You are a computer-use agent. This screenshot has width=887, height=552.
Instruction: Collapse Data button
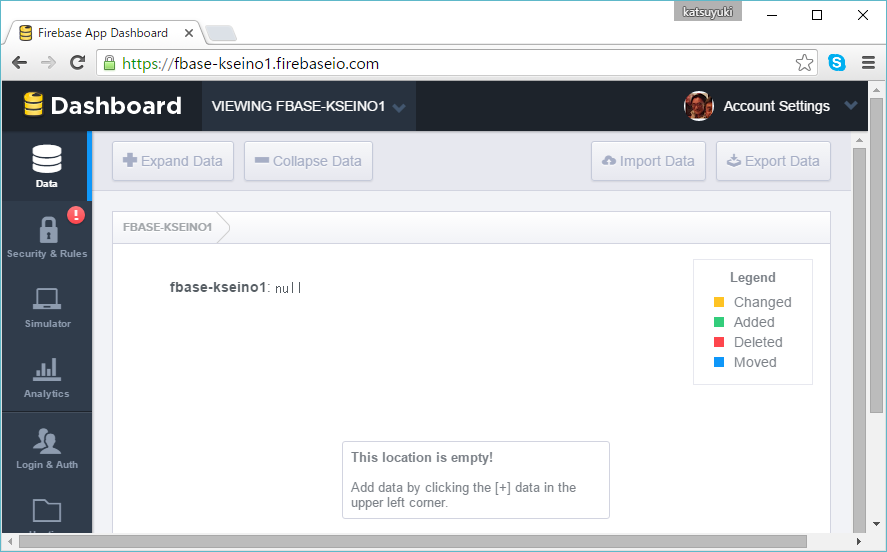pos(308,161)
